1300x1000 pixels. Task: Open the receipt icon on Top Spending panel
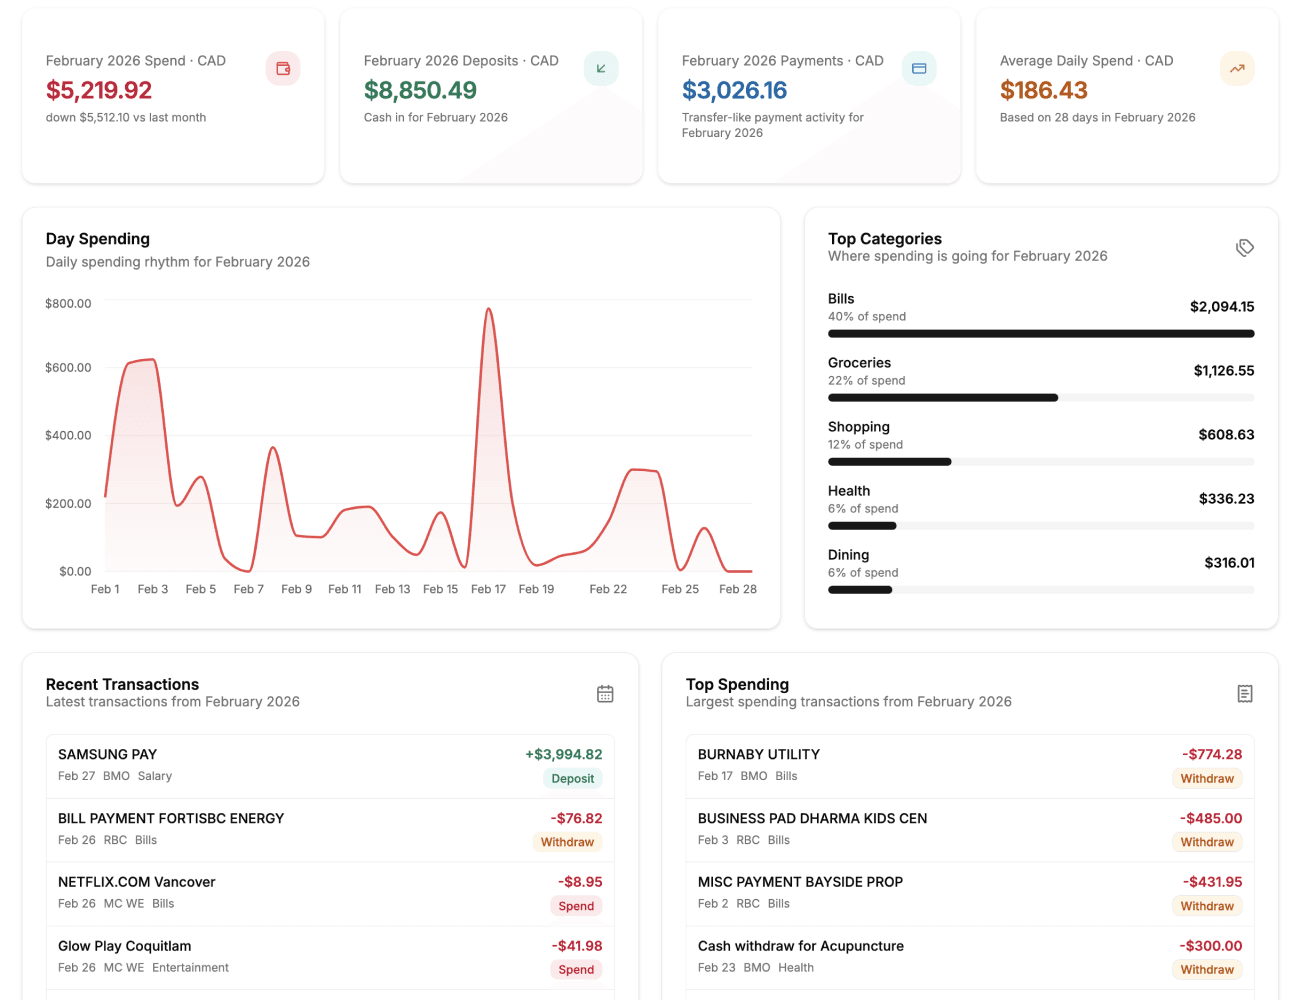1245,693
